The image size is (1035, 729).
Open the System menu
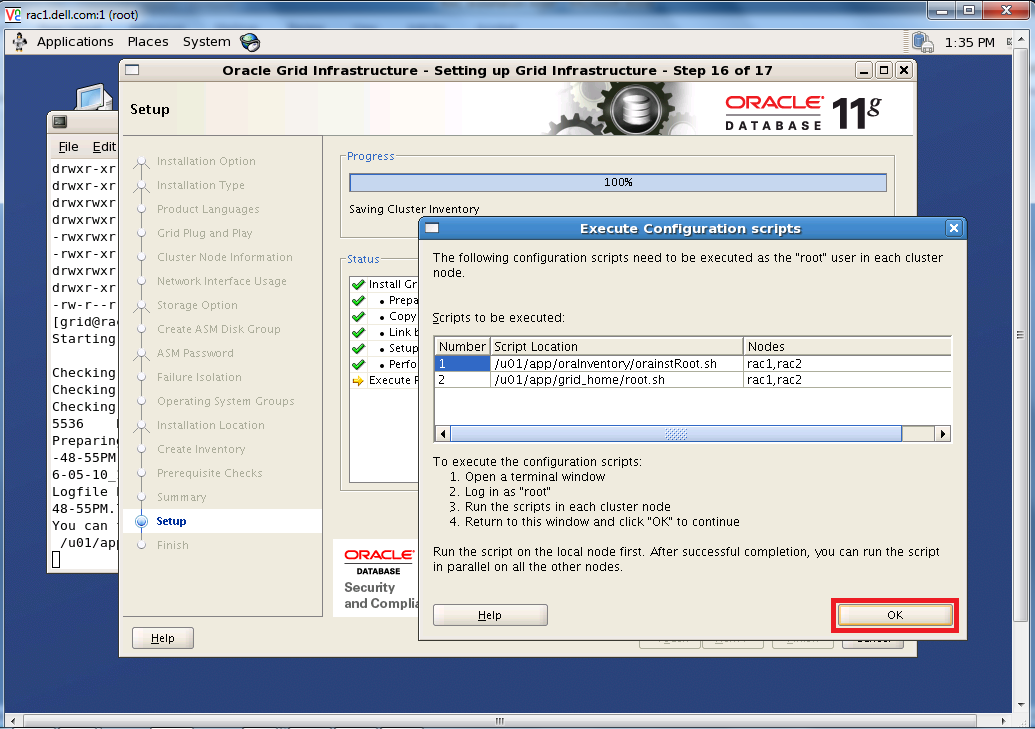(207, 42)
